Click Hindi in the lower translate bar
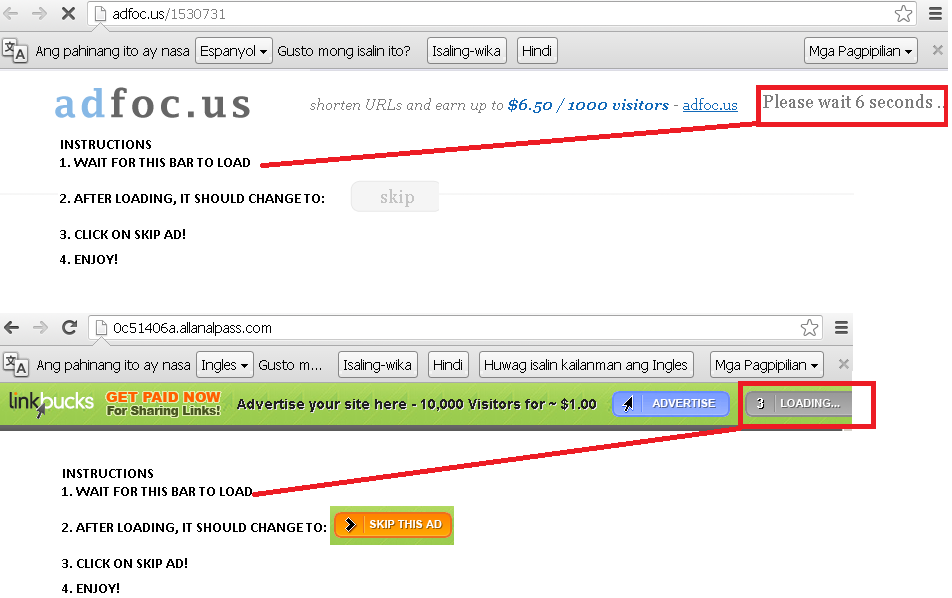 tap(448, 365)
